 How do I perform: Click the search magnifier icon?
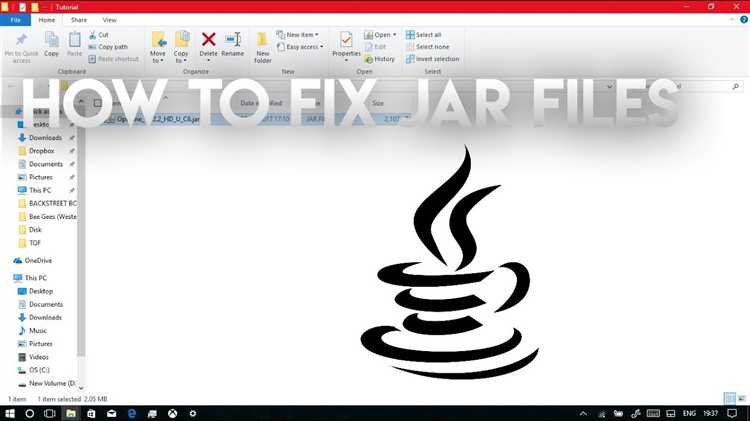tap(736, 86)
